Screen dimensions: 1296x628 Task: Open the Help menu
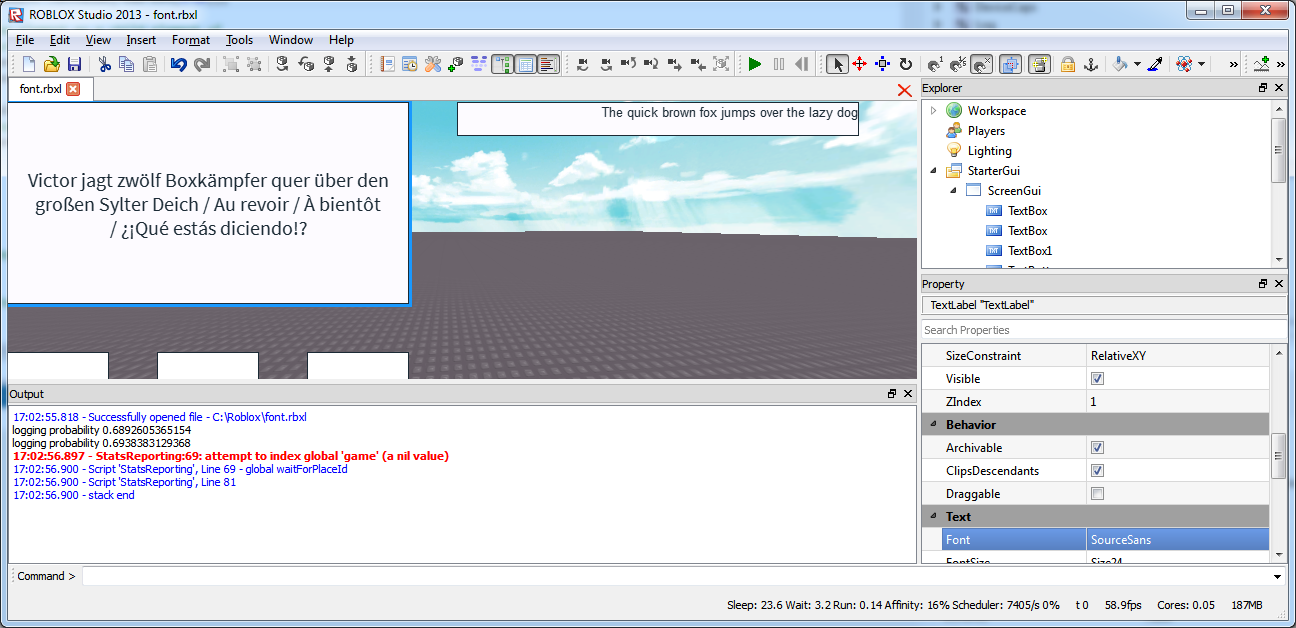pyautogui.click(x=341, y=40)
